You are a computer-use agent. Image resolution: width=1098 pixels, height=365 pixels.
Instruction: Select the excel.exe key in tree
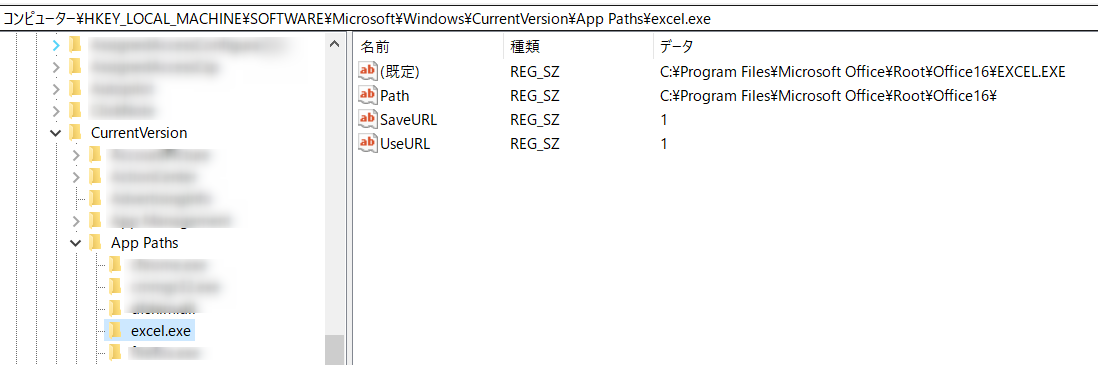click(x=161, y=330)
